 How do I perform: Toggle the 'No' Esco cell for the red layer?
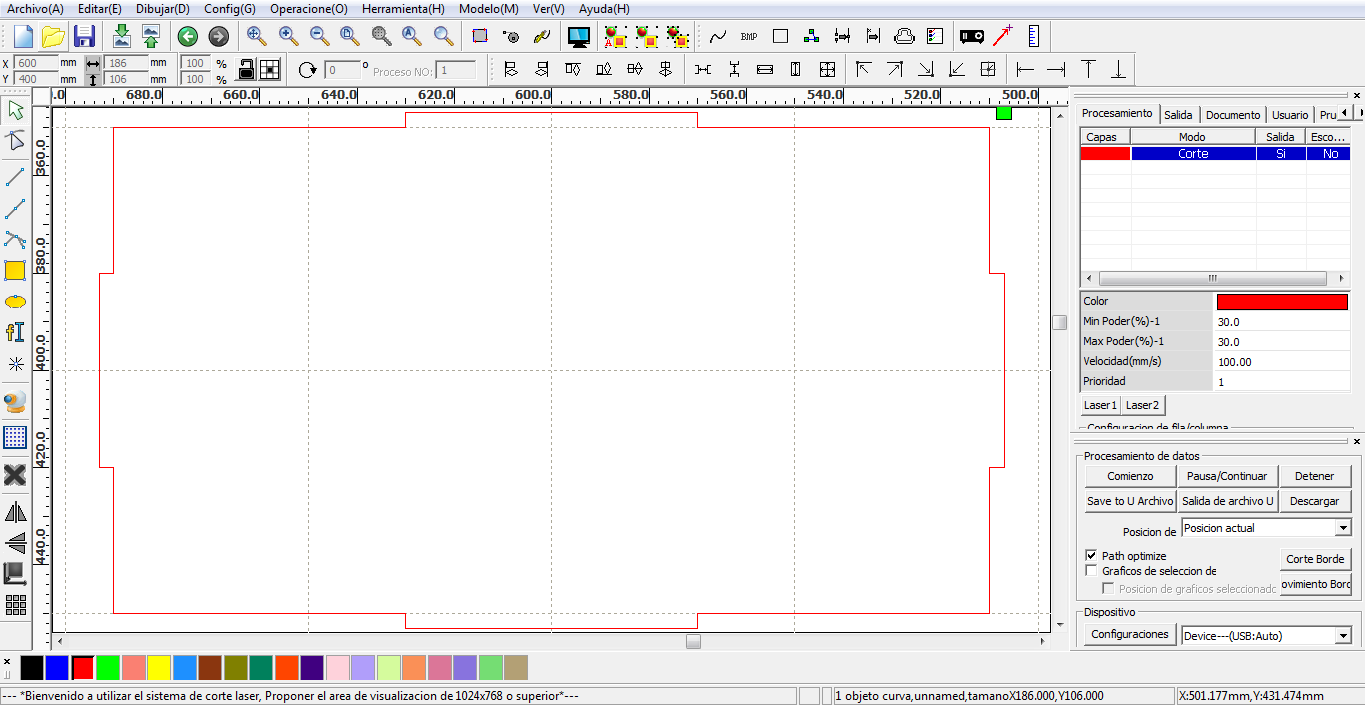pyautogui.click(x=1329, y=154)
